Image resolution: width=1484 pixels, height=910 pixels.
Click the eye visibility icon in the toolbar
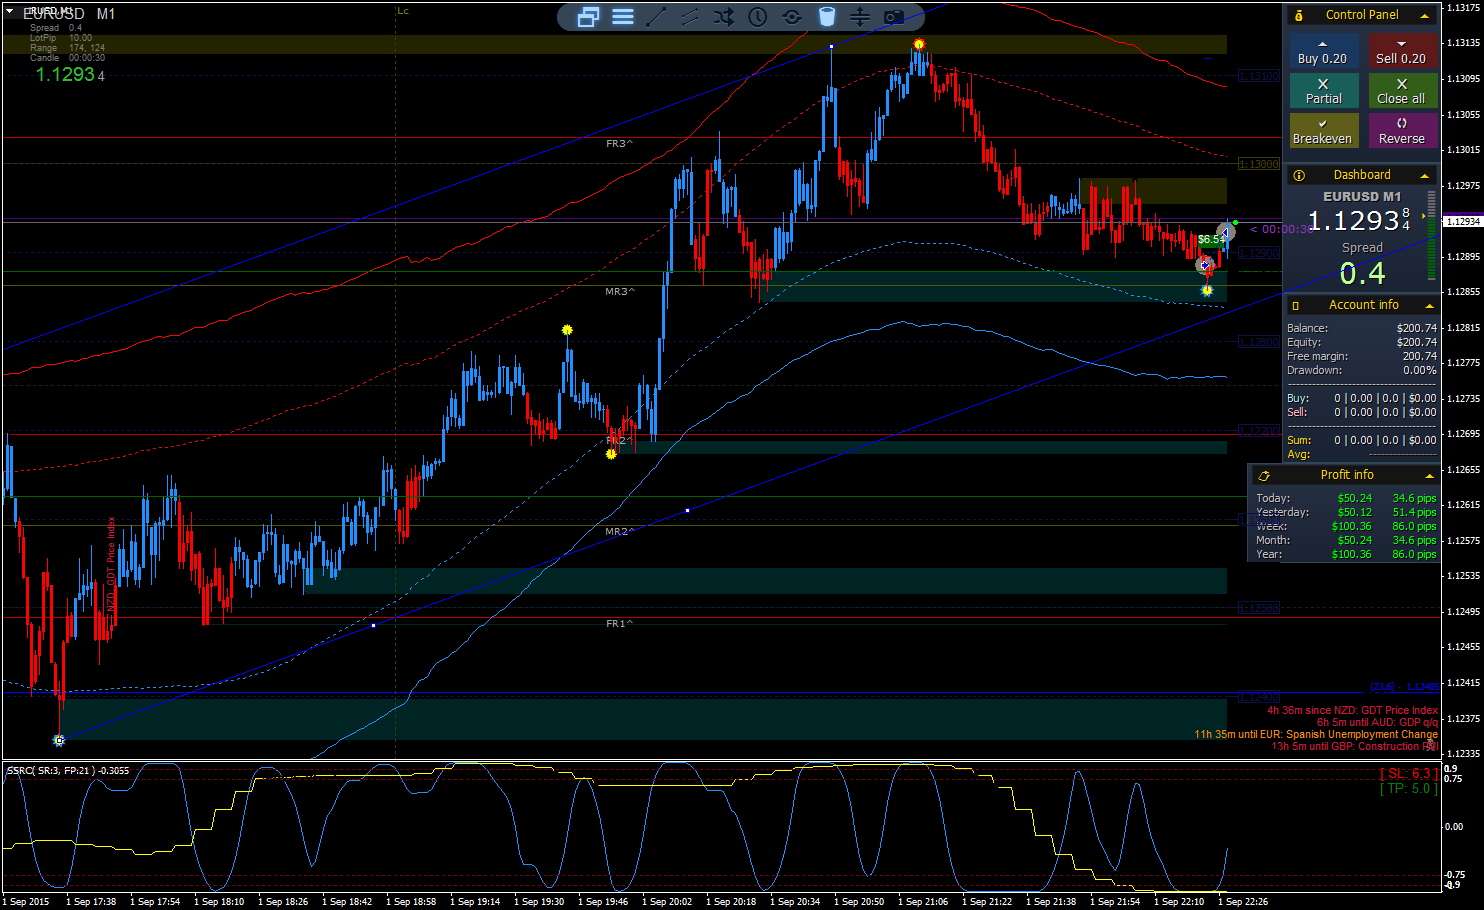[792, 16]
